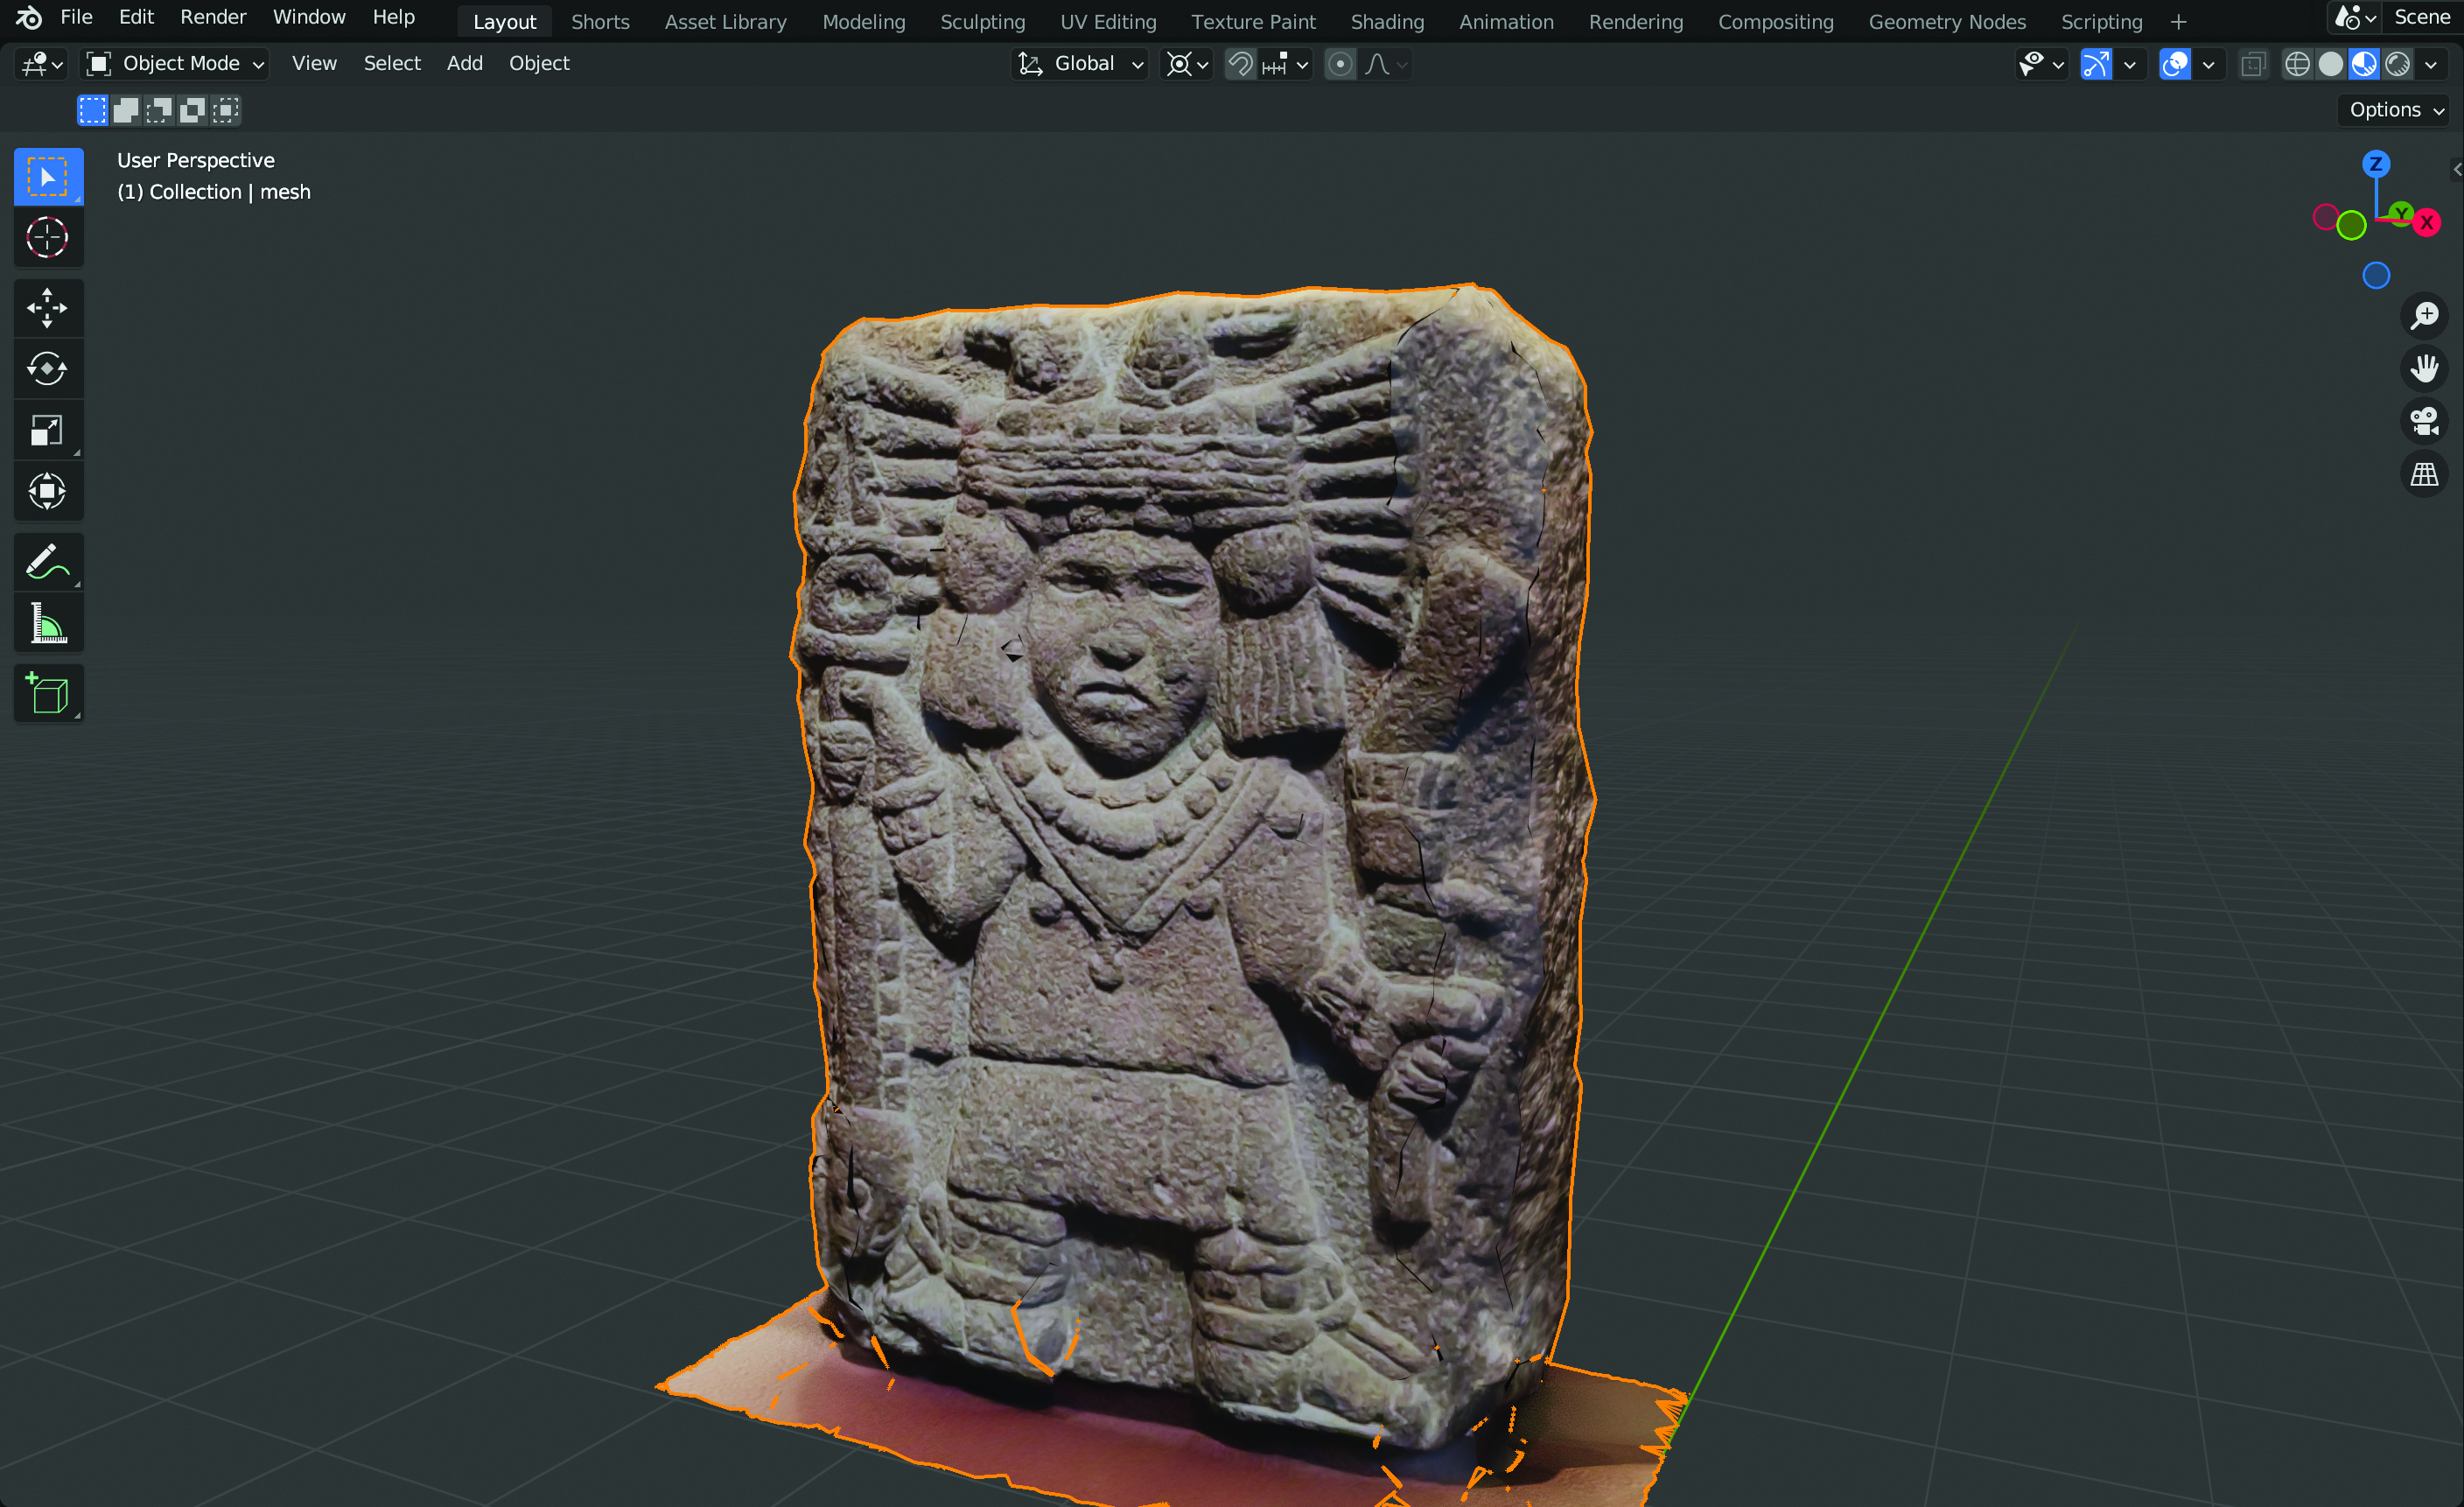Select the Annotate tool
The height and width of the screenshot is (1507, 2464).
[48, 563]
